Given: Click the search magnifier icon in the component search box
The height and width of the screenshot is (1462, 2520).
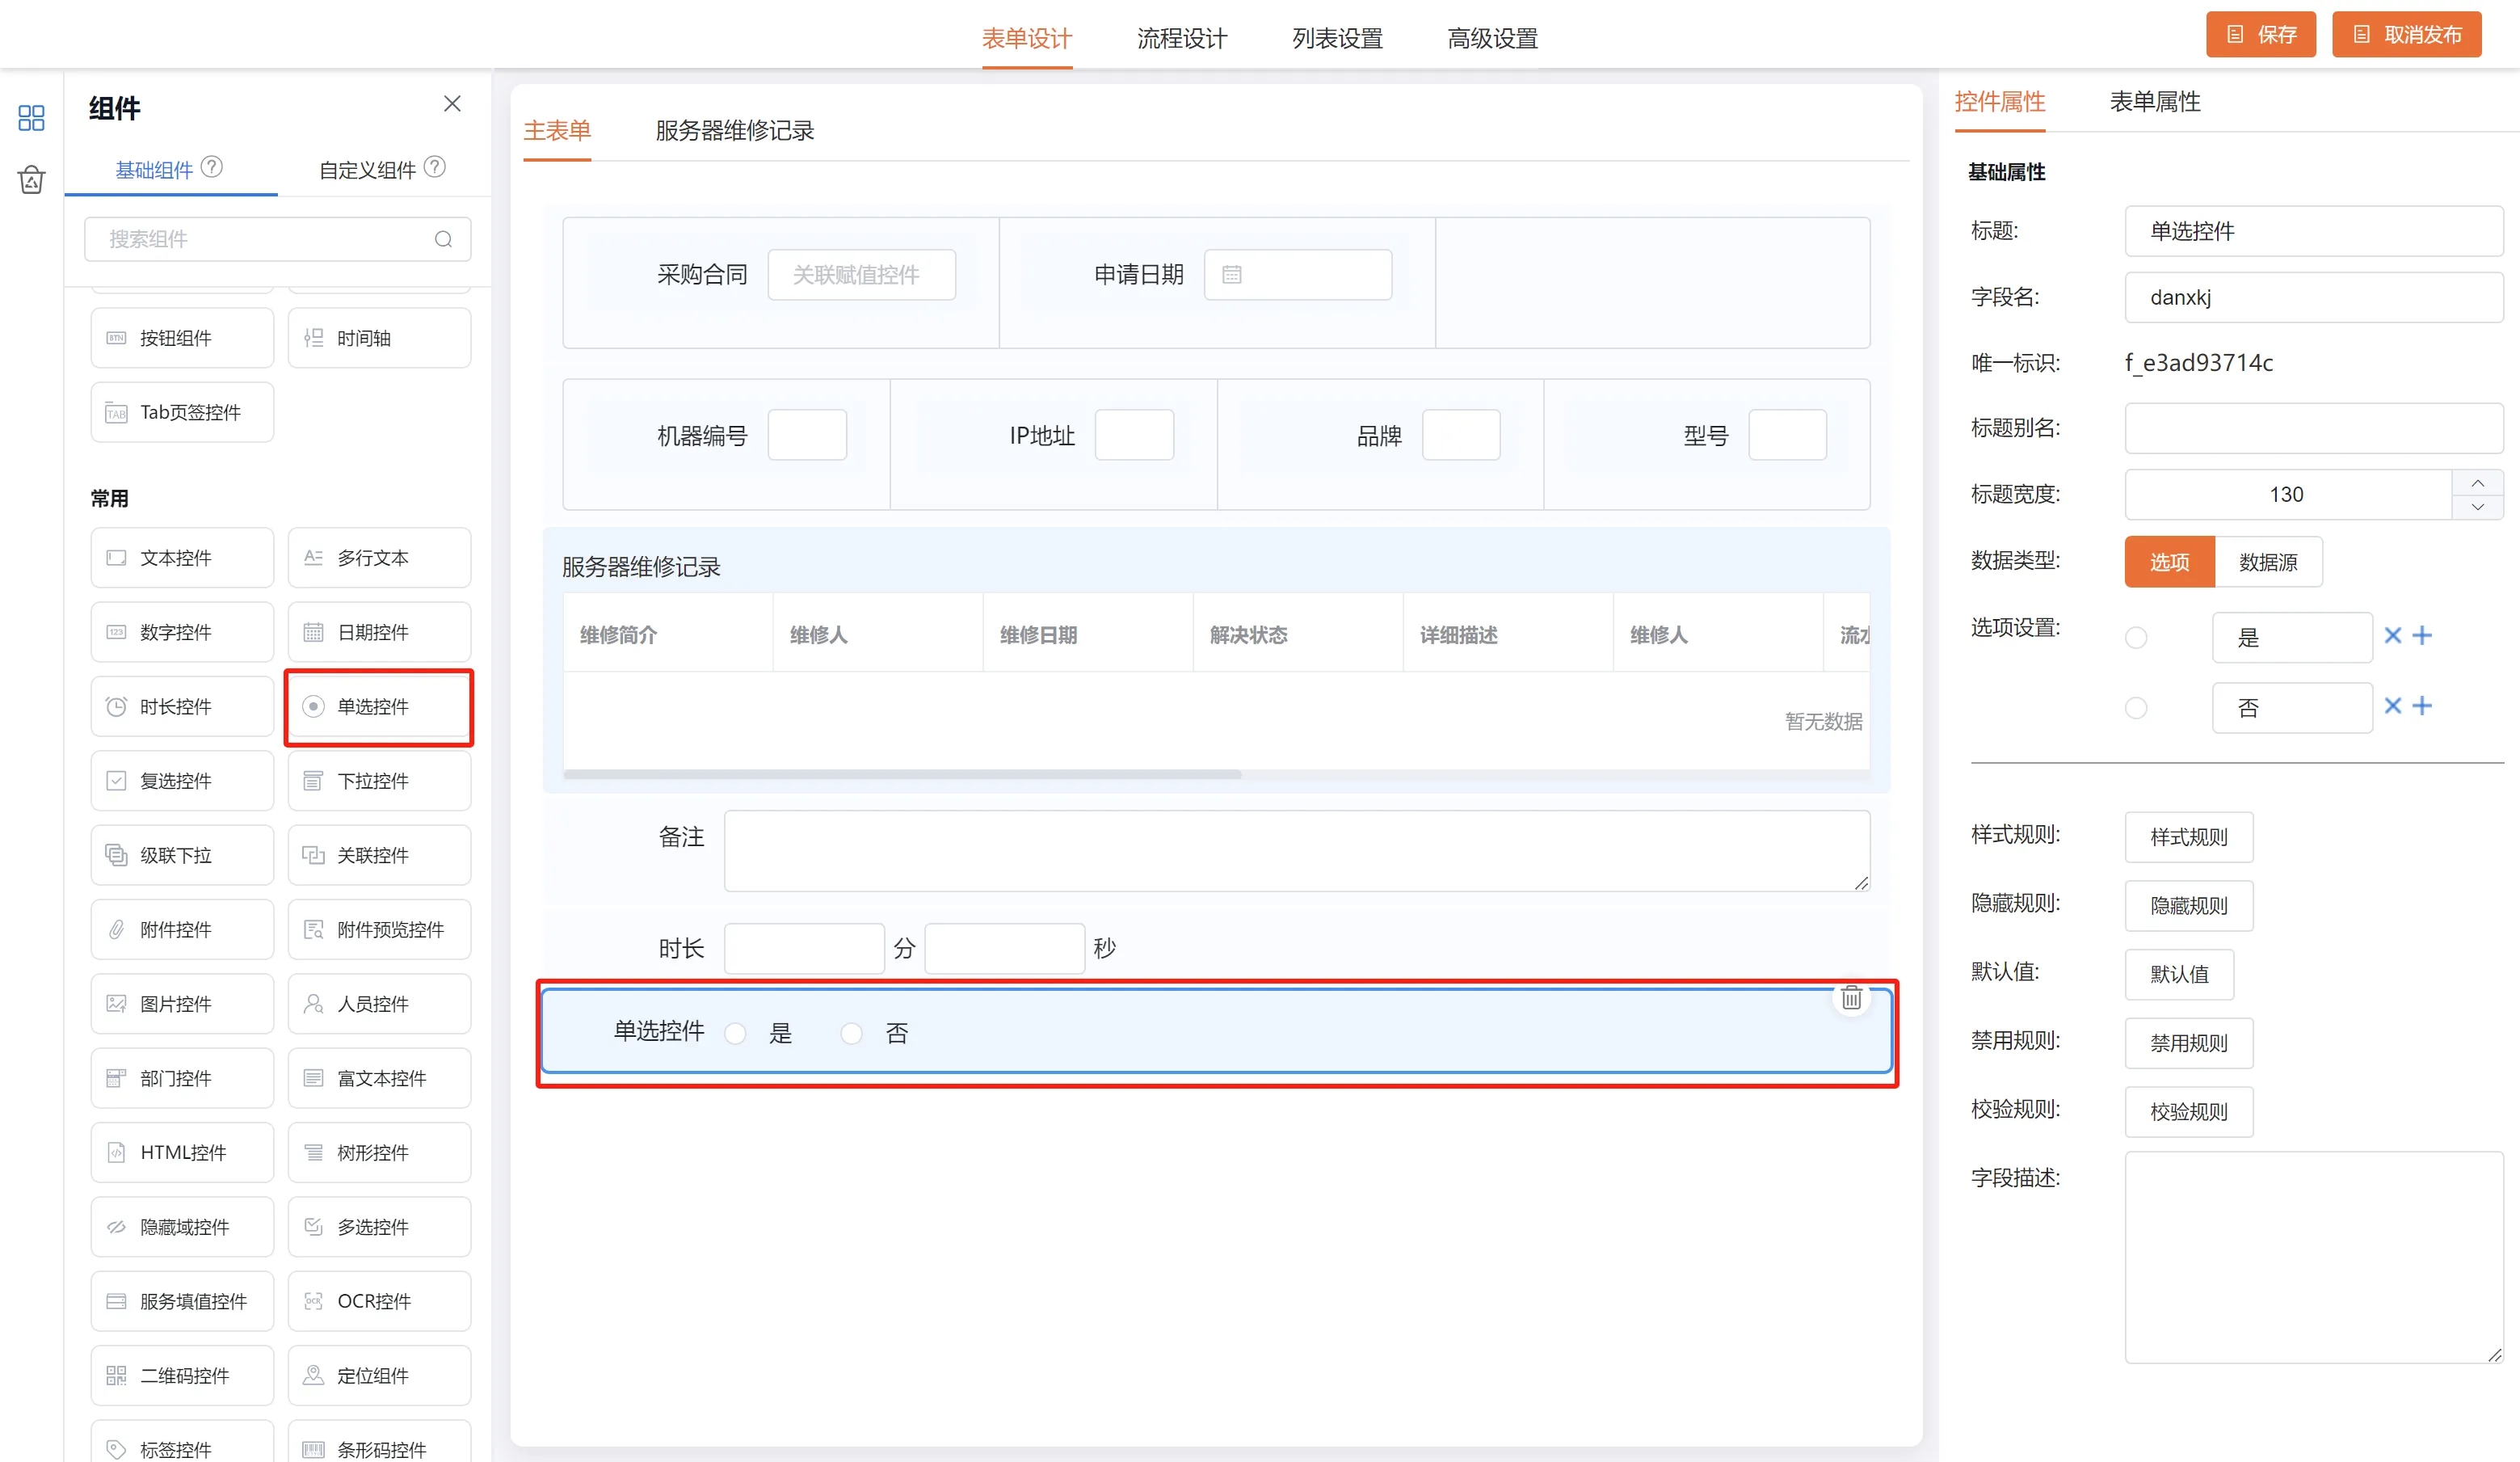Looking at the screenshot, I should click(x=443, y=239).
